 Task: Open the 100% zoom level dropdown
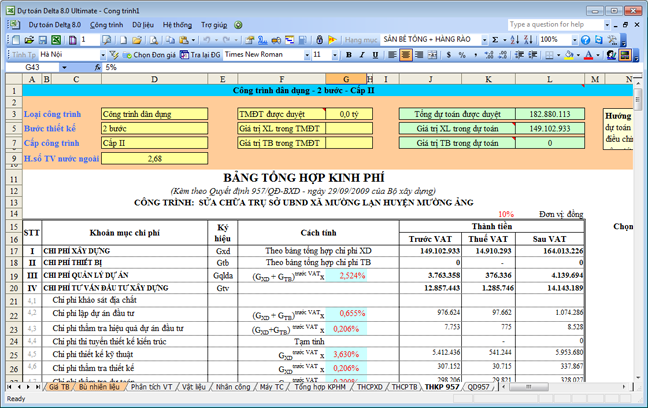pos(574,39)
